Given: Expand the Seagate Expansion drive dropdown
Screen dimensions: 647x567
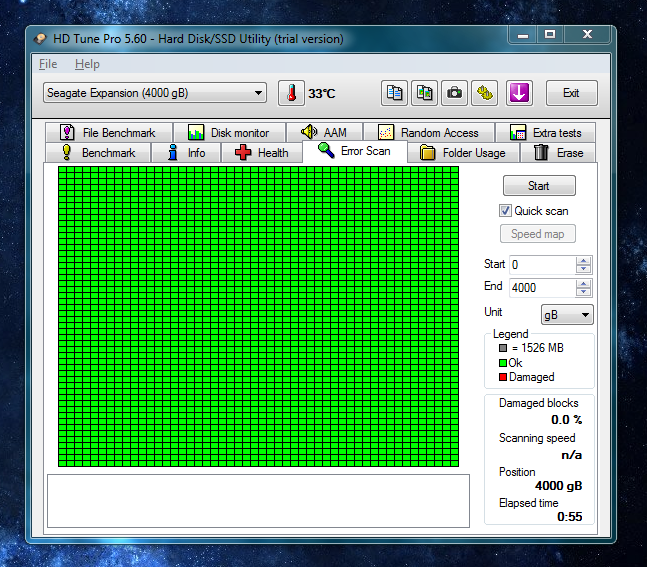Looking at the screenshot, I should click(155, 93).
